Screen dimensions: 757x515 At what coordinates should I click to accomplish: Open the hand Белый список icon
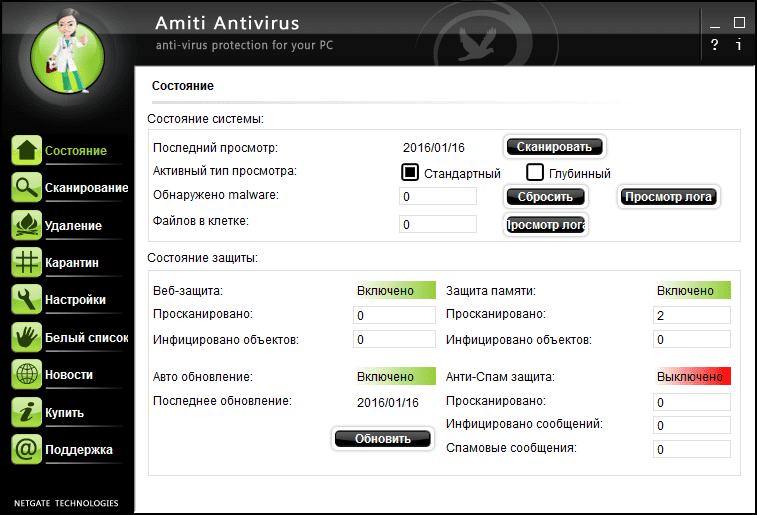[26, 337]
